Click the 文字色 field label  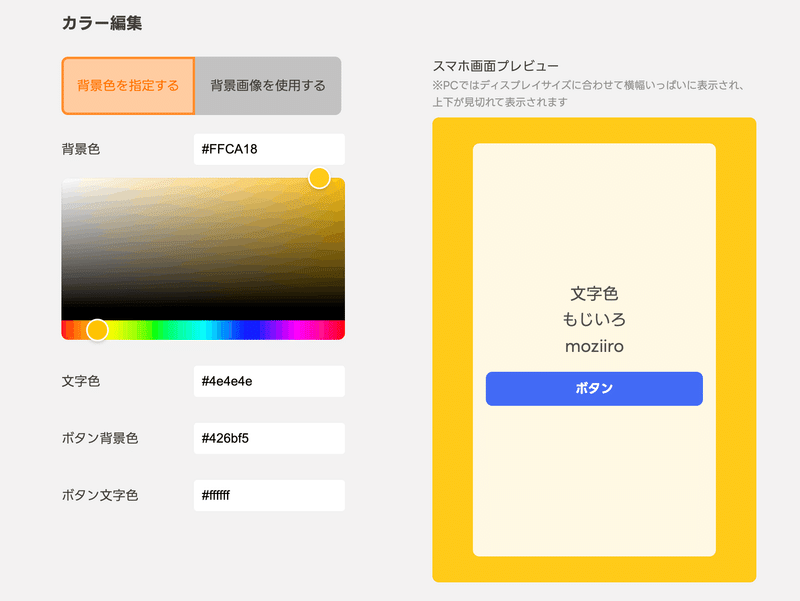81,381
